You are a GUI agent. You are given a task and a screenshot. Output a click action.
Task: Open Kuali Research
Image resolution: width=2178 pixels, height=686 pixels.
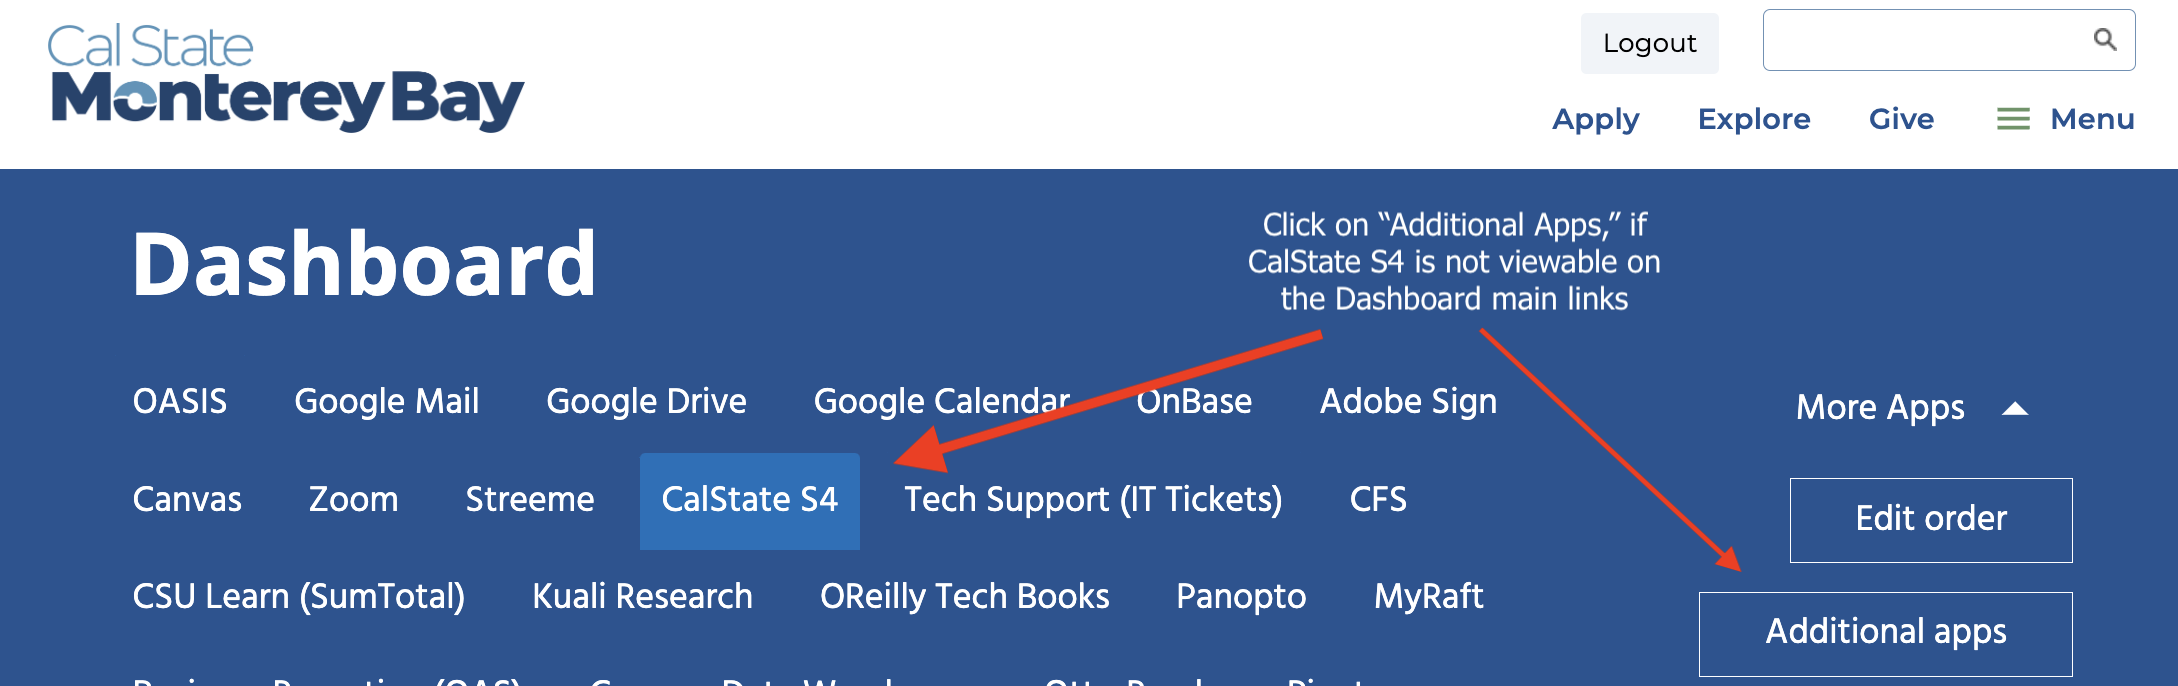(x=643, y=596)
